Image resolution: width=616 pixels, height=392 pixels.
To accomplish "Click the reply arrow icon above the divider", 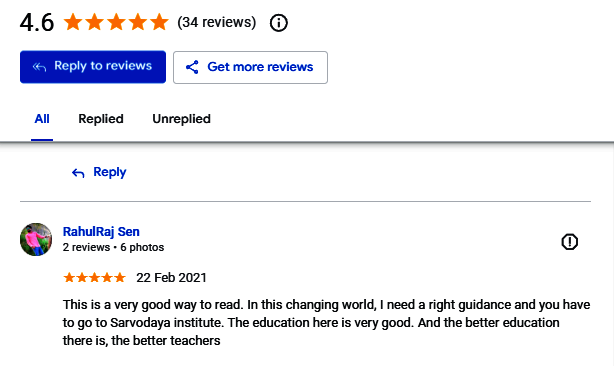I will 78,173.
